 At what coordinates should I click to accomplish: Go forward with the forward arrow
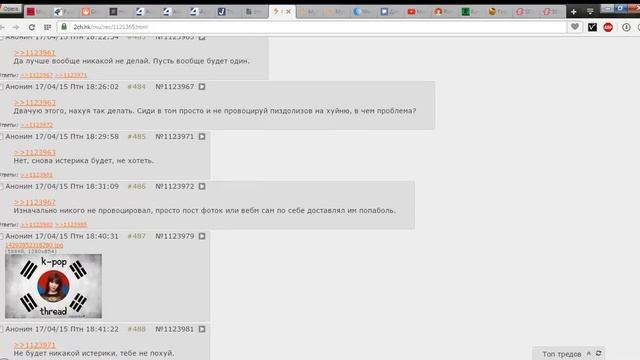coord(16,27)
